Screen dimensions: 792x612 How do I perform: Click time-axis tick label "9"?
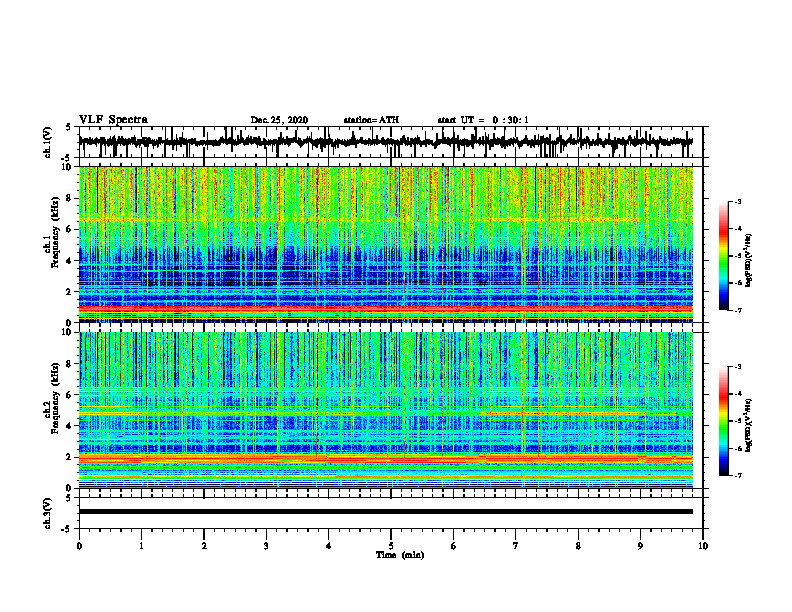(640, 546)
